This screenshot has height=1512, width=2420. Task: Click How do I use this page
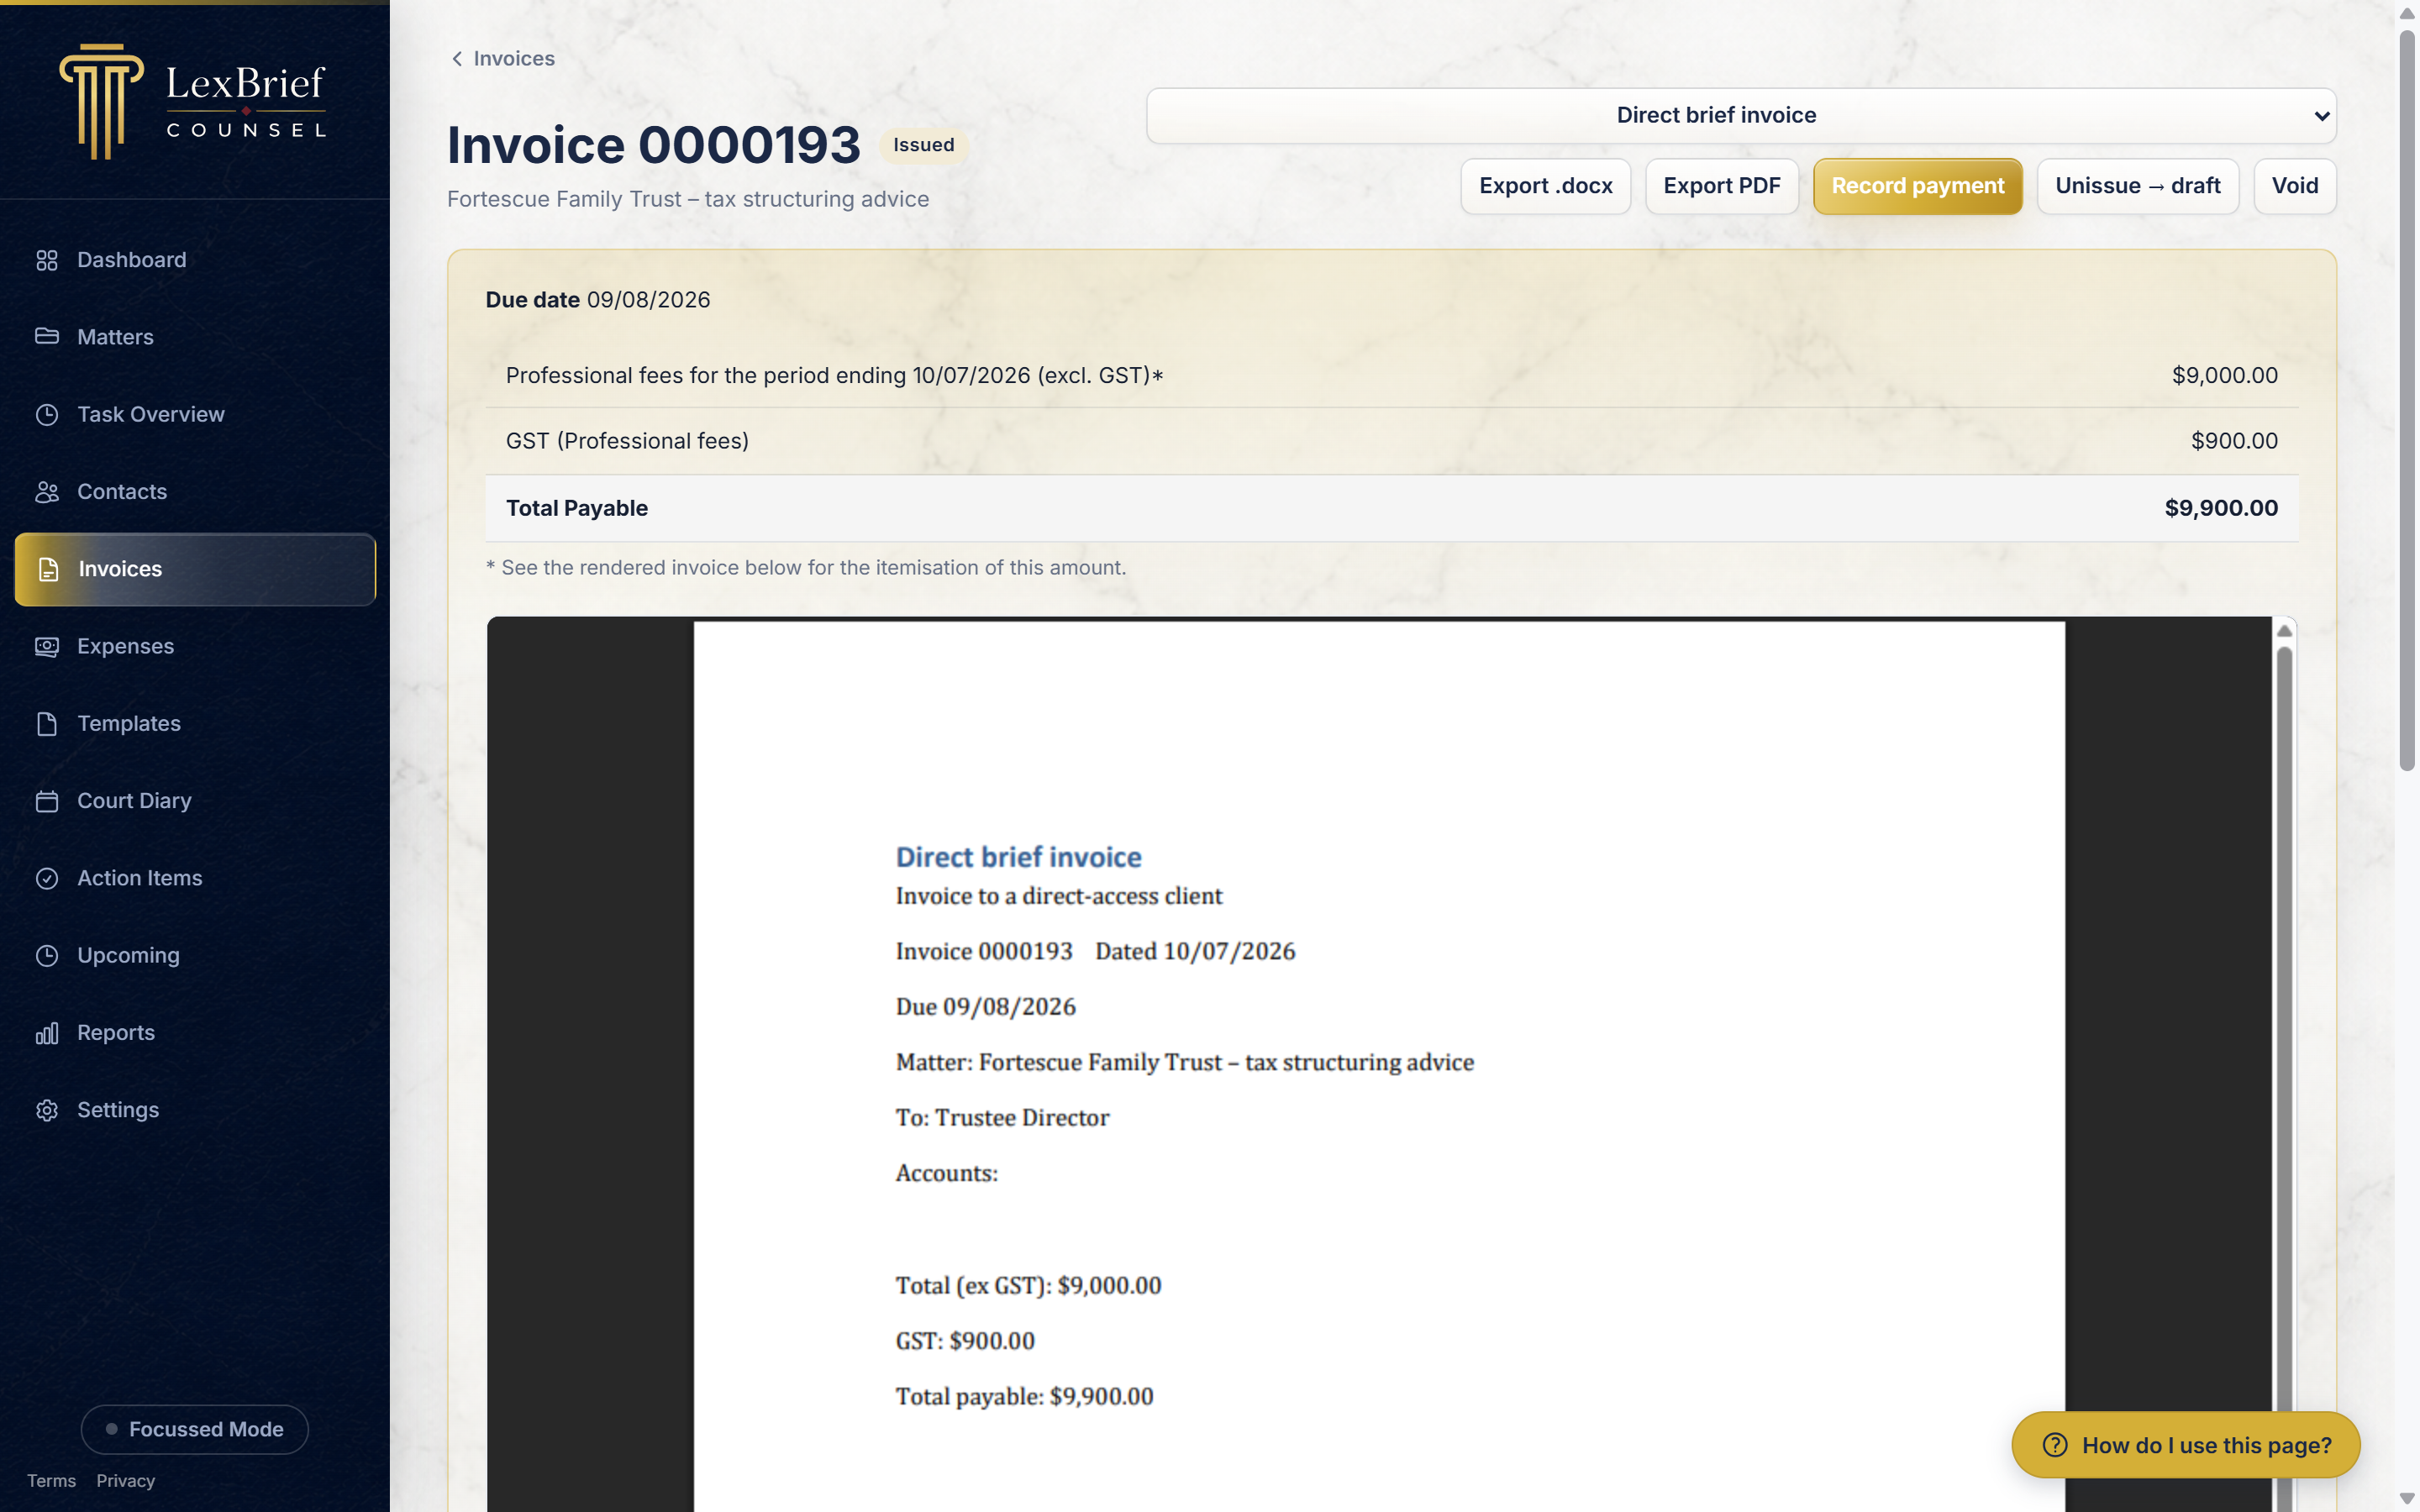click(2185, 1445)
